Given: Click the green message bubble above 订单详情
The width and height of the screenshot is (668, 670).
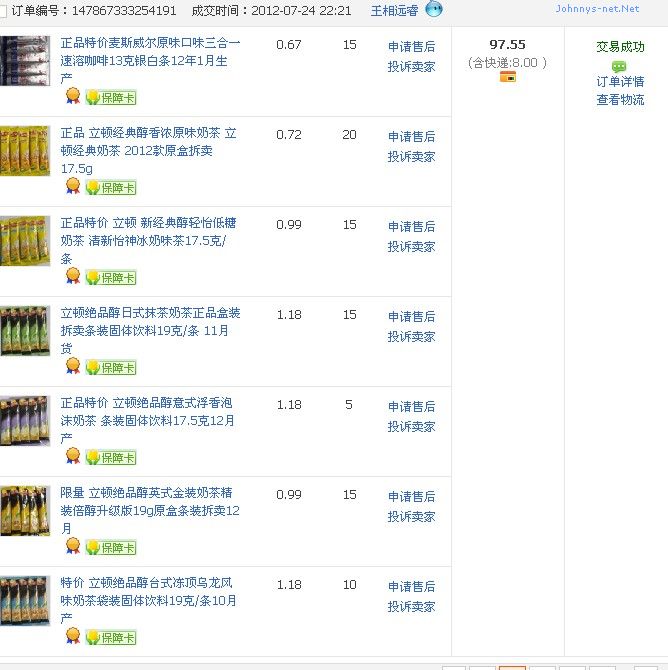Looking at the screenshot, I should [619, 65].
